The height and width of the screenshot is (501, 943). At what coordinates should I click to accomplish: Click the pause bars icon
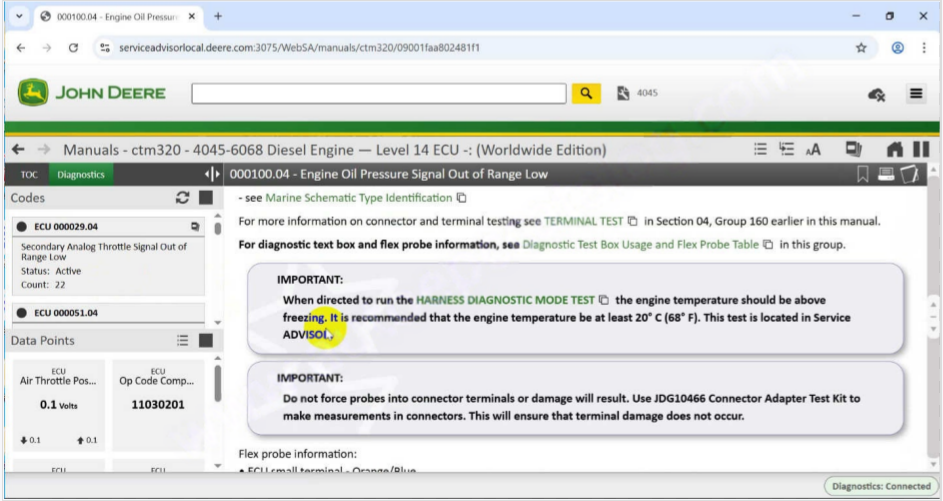click(921, 149)
